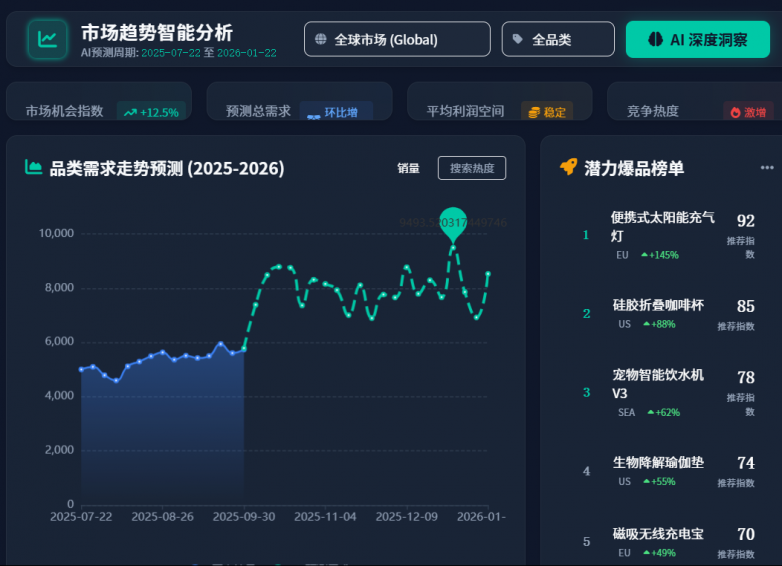
Task: Click the area chart icon before 品类需求走势预测
Action: click(33, 167)
